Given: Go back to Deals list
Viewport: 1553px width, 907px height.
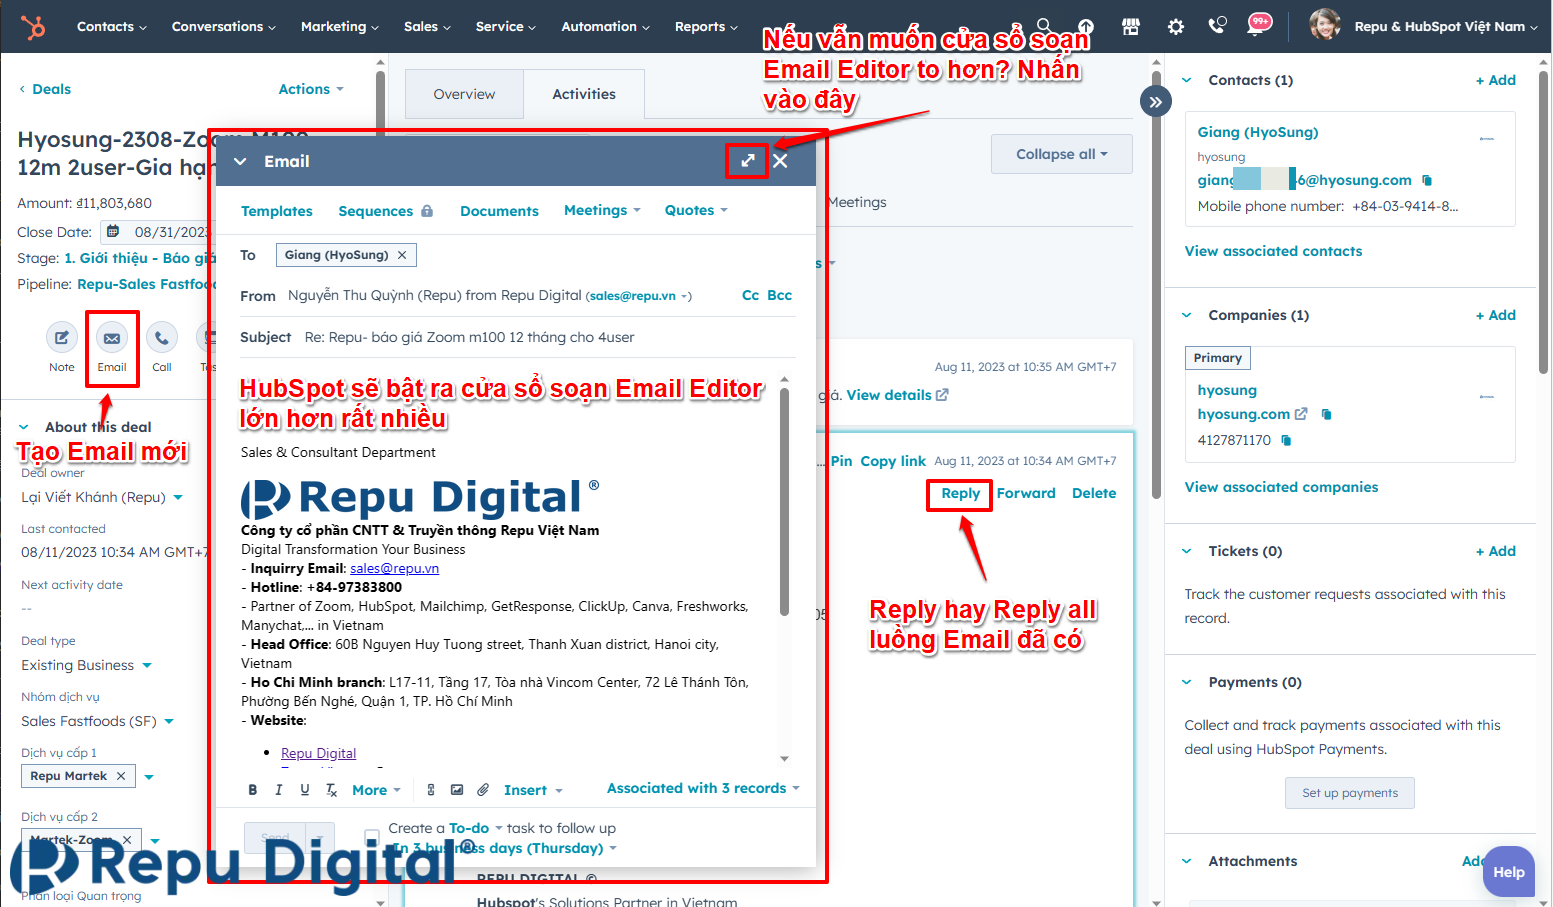Looking at the screenshot, I should pyautogui.click(x=45, y=89).
